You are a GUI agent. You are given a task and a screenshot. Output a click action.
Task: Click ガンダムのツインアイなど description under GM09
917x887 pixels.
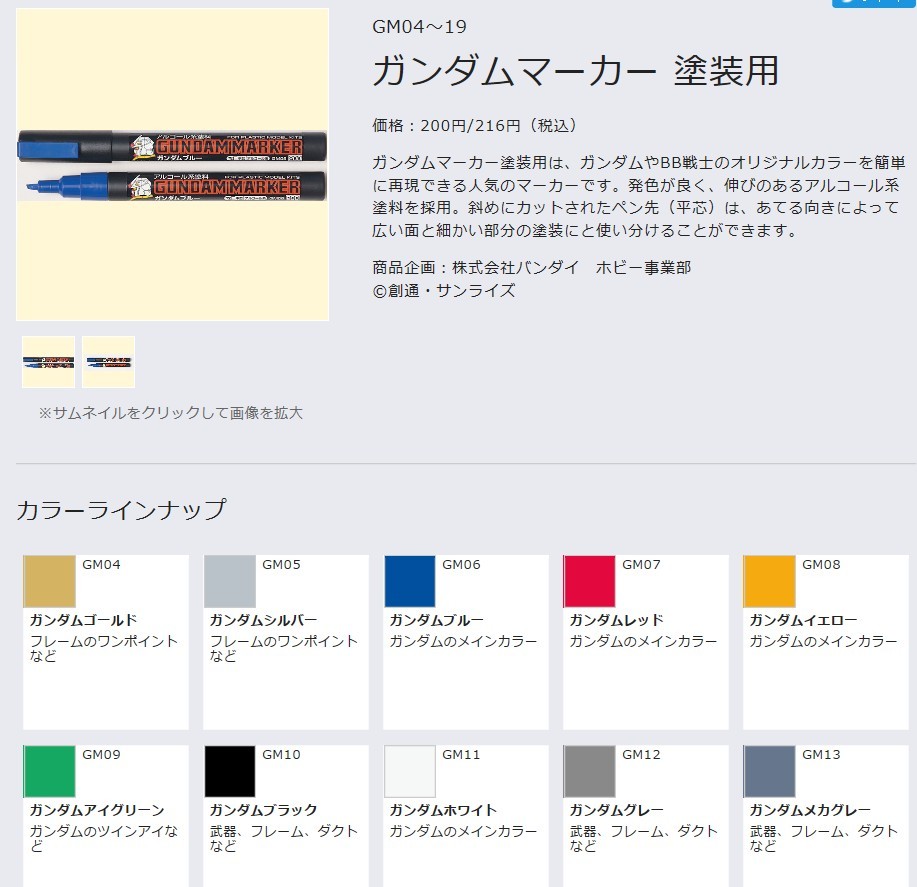tap(104, 838)
